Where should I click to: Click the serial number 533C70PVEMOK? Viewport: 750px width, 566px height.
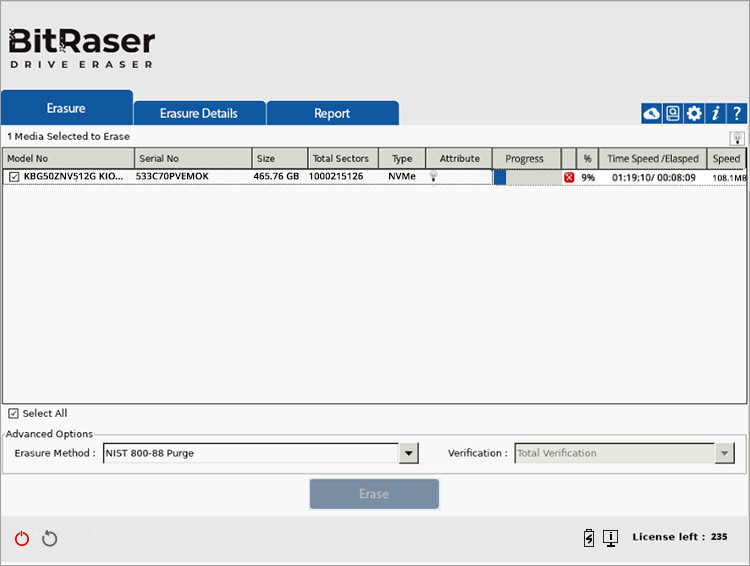172,176
